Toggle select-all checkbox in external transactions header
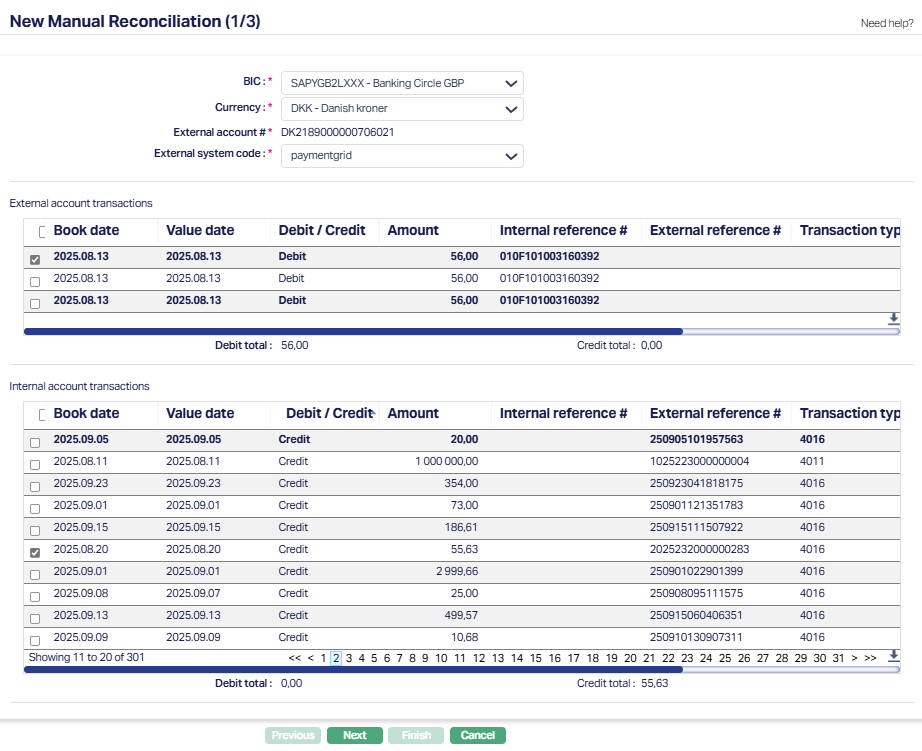The image size is (922, 751). pyautogui.click(x=41, y=232)
